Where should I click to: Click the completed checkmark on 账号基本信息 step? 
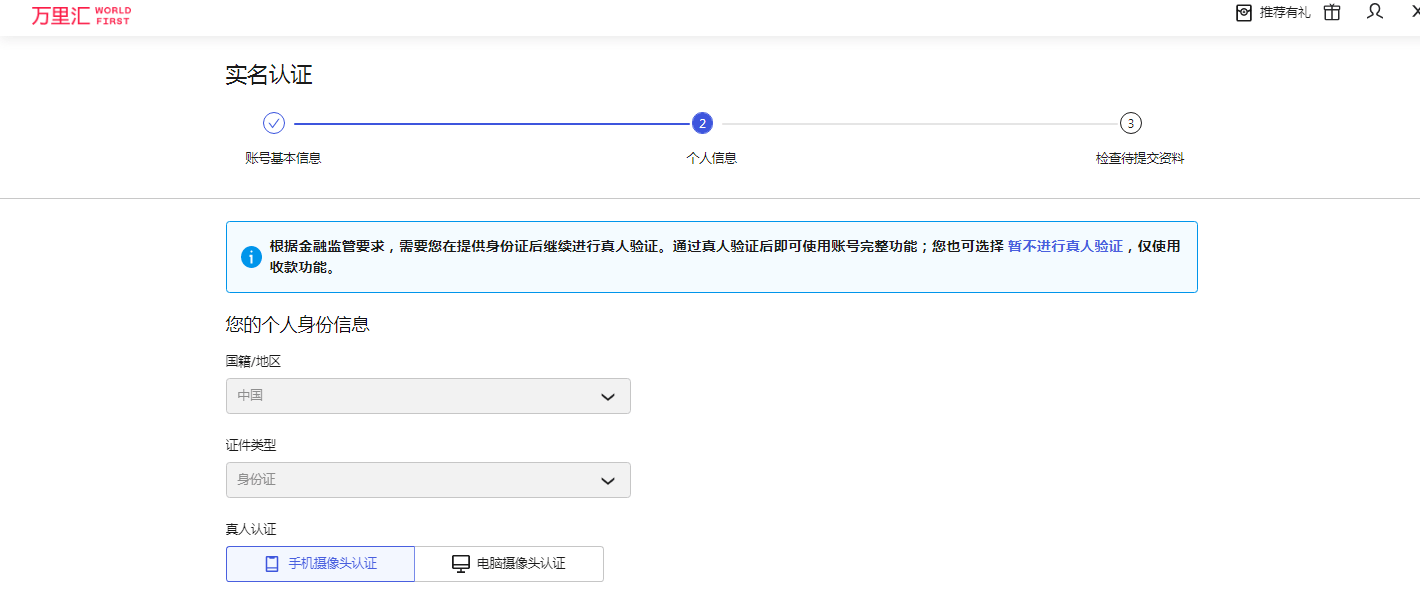(x=274, y=122)
